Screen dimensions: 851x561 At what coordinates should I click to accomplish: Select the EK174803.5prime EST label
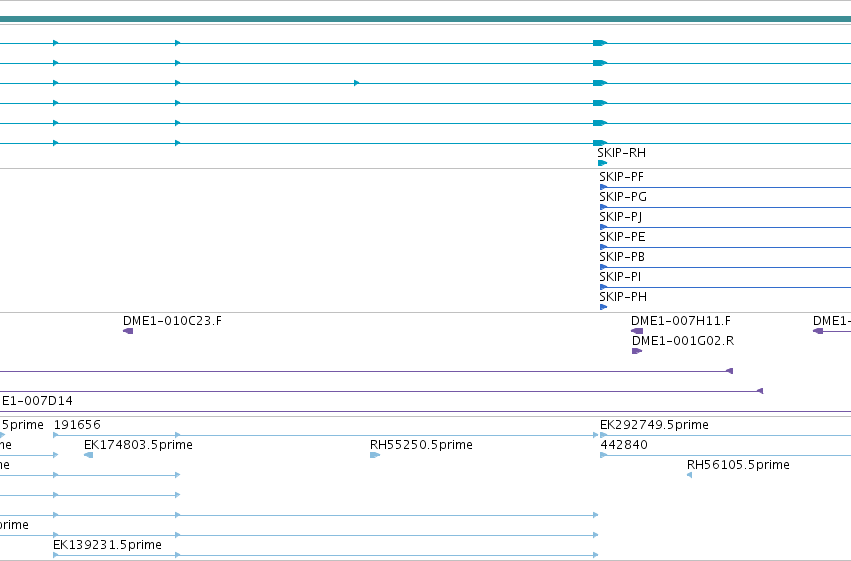tap(138, 445)
